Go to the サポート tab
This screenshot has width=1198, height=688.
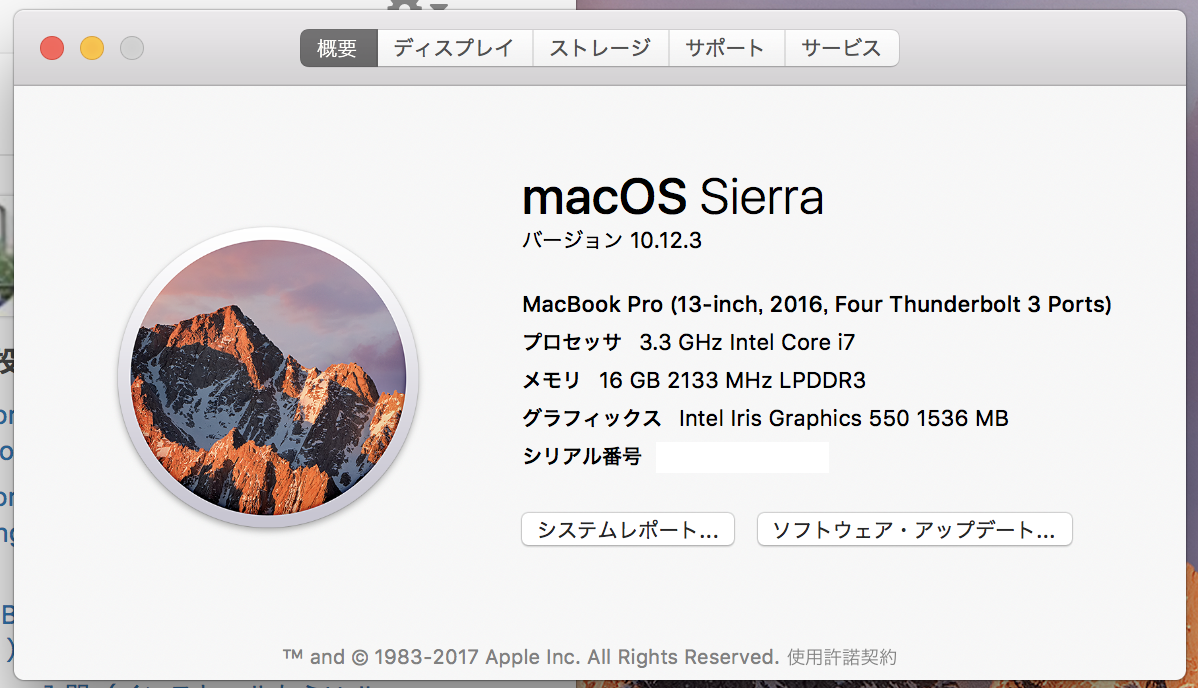(x=727, y=48)
